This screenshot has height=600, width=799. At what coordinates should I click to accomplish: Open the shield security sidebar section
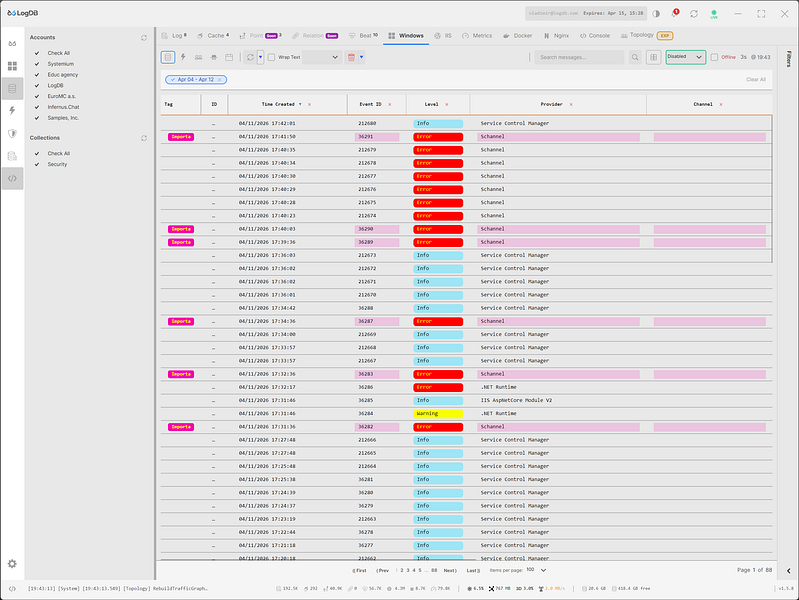[x=12, y=134]
